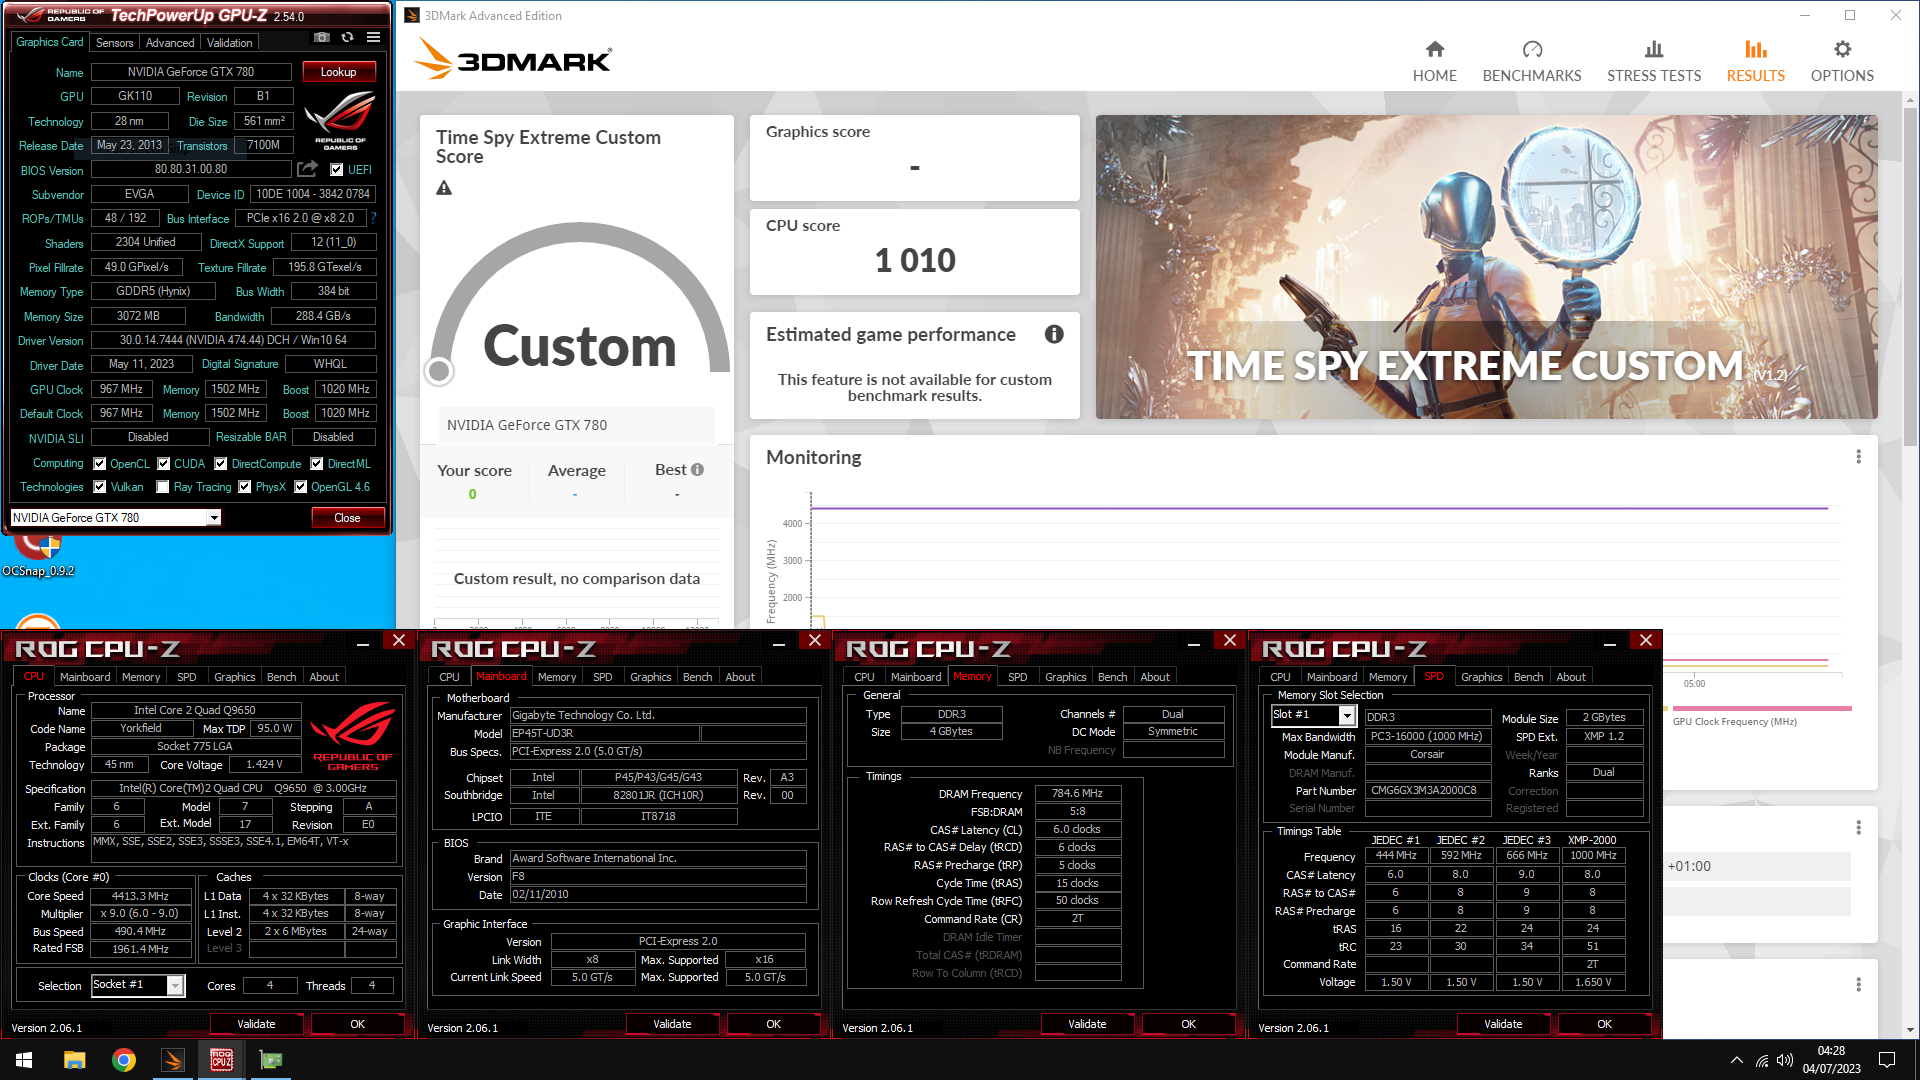
Task: Select About tab in SPD CPU-Z window
Action: tap(1571, 677)
